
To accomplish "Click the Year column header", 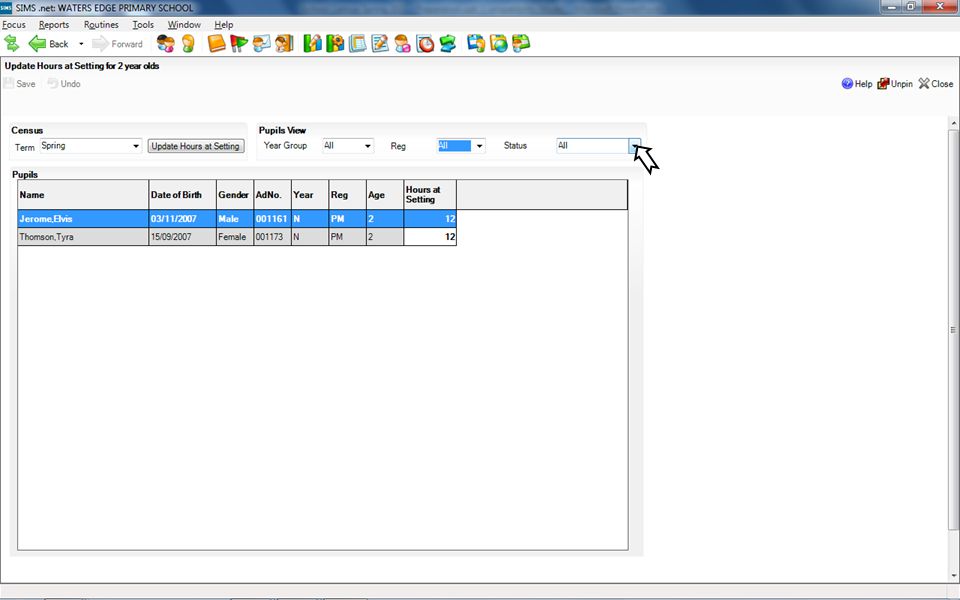I will tap(310, 195).
